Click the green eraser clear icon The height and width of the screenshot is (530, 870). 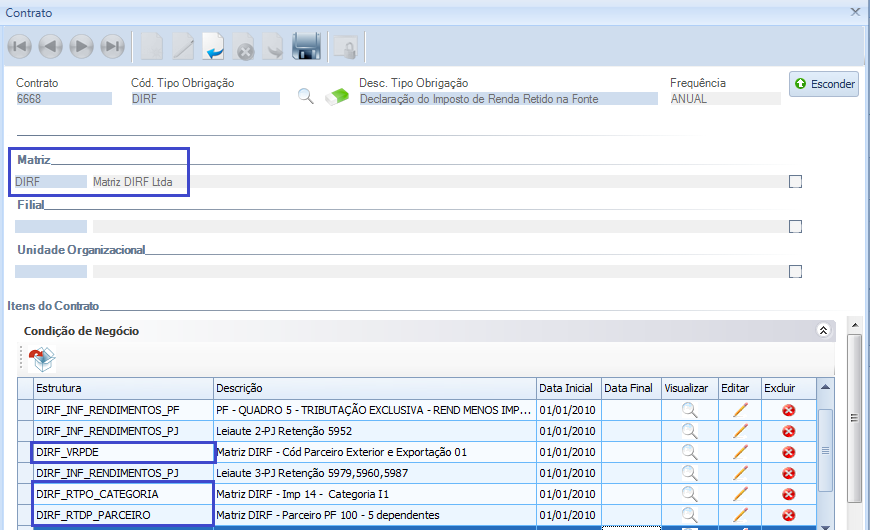pos(339,97)
